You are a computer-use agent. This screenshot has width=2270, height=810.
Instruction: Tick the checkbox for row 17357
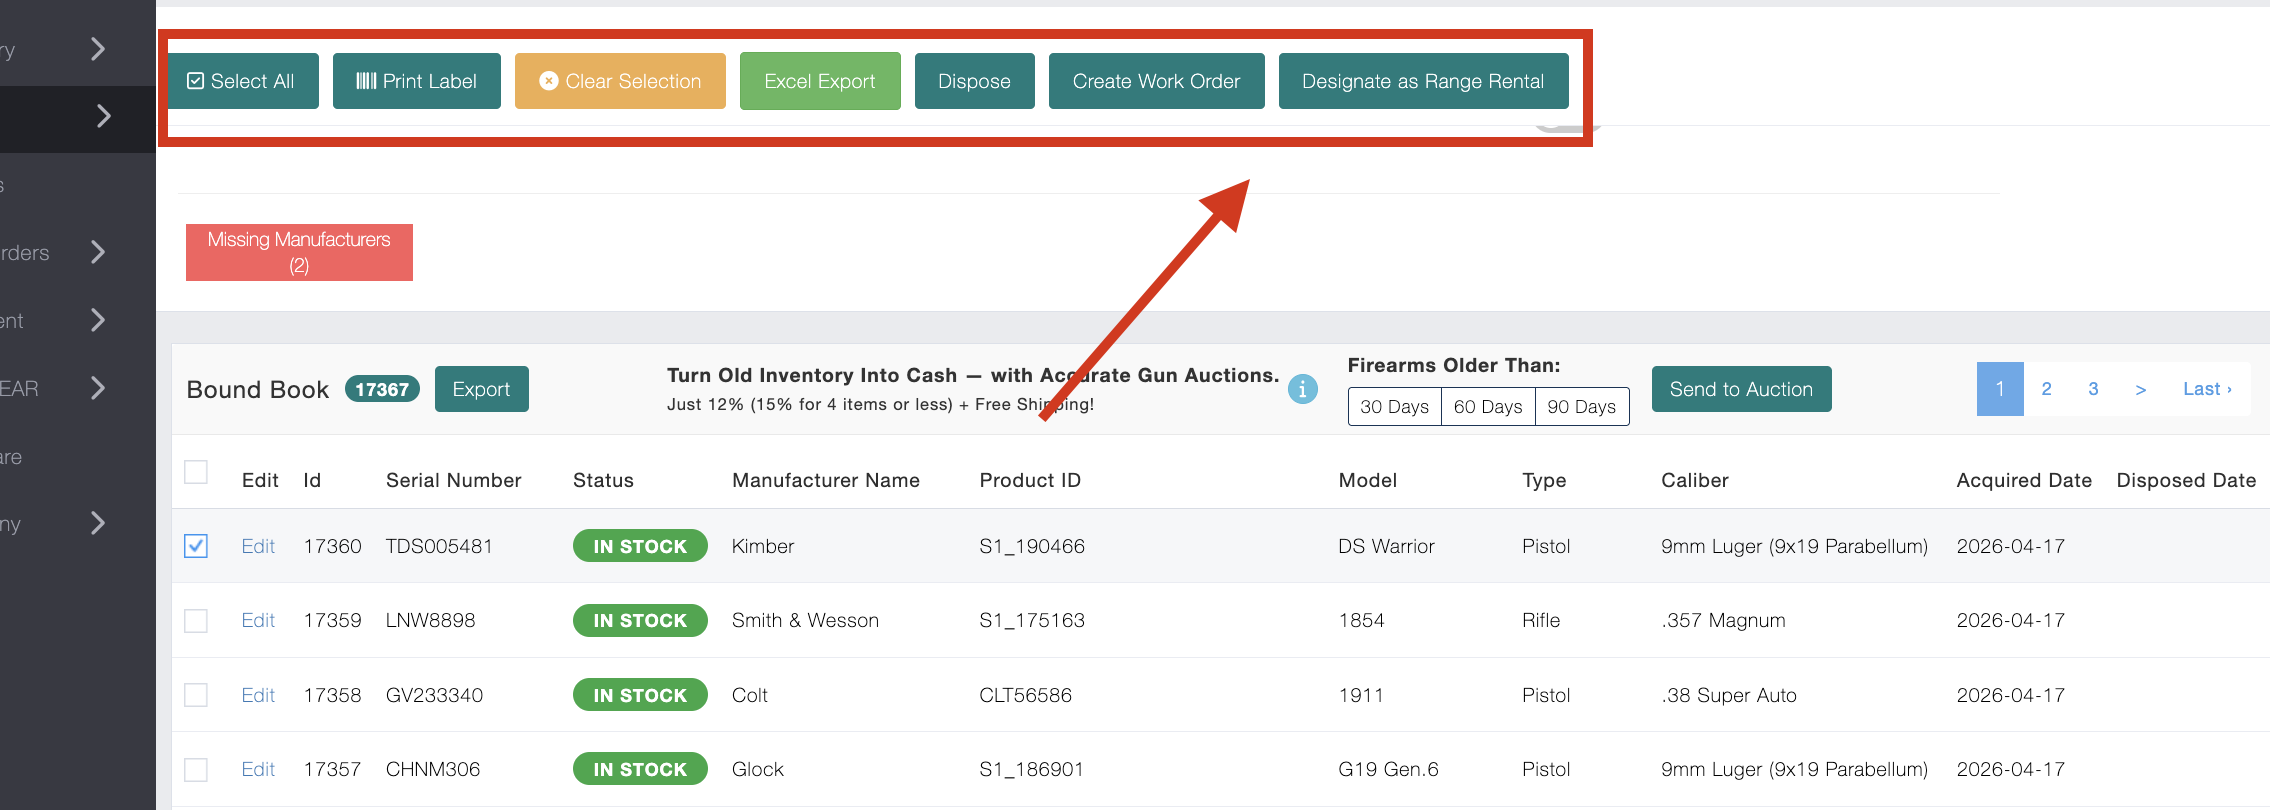click(196, 770)
